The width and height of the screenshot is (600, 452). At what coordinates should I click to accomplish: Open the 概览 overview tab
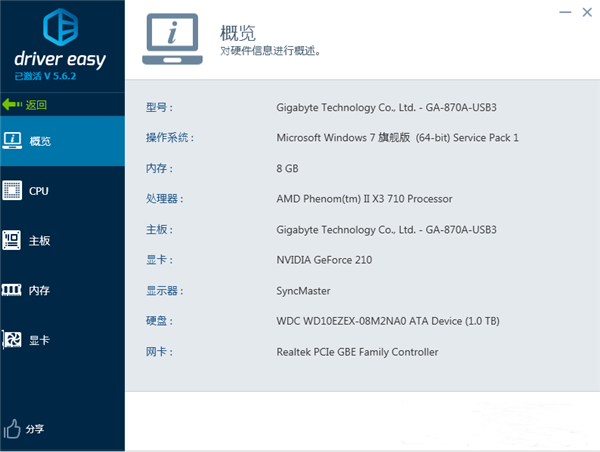point(62,141)
